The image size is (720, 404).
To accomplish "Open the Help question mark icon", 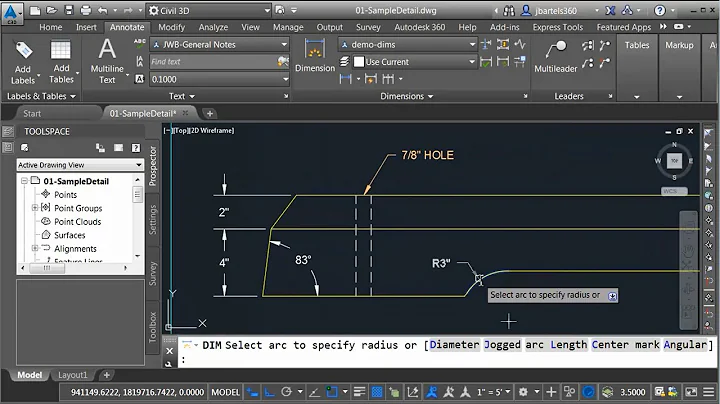I will [x=660, y=10].
